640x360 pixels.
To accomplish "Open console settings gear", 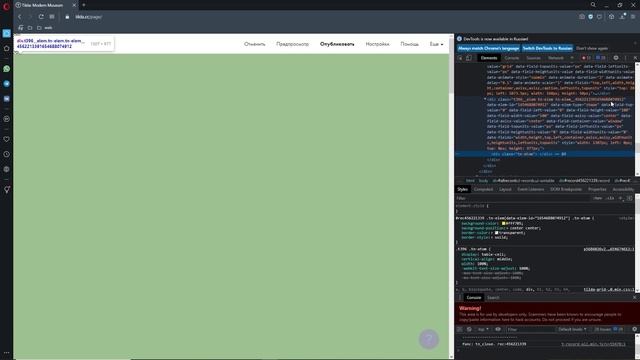I will [x=634, y=329].
